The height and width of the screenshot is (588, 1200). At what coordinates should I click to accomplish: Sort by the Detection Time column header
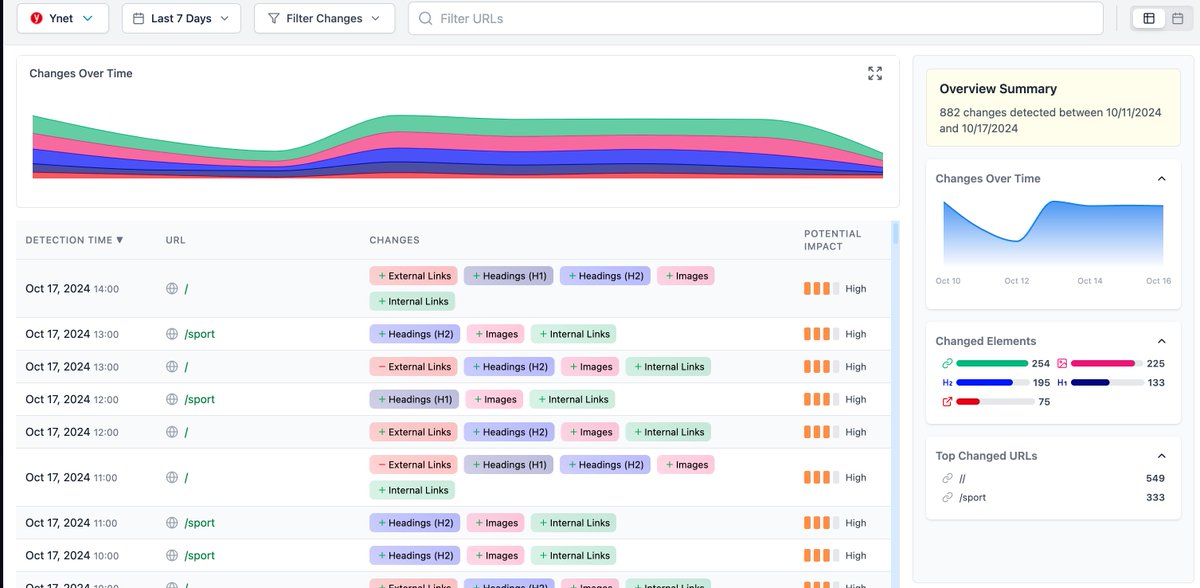click(x=75, y=240)
